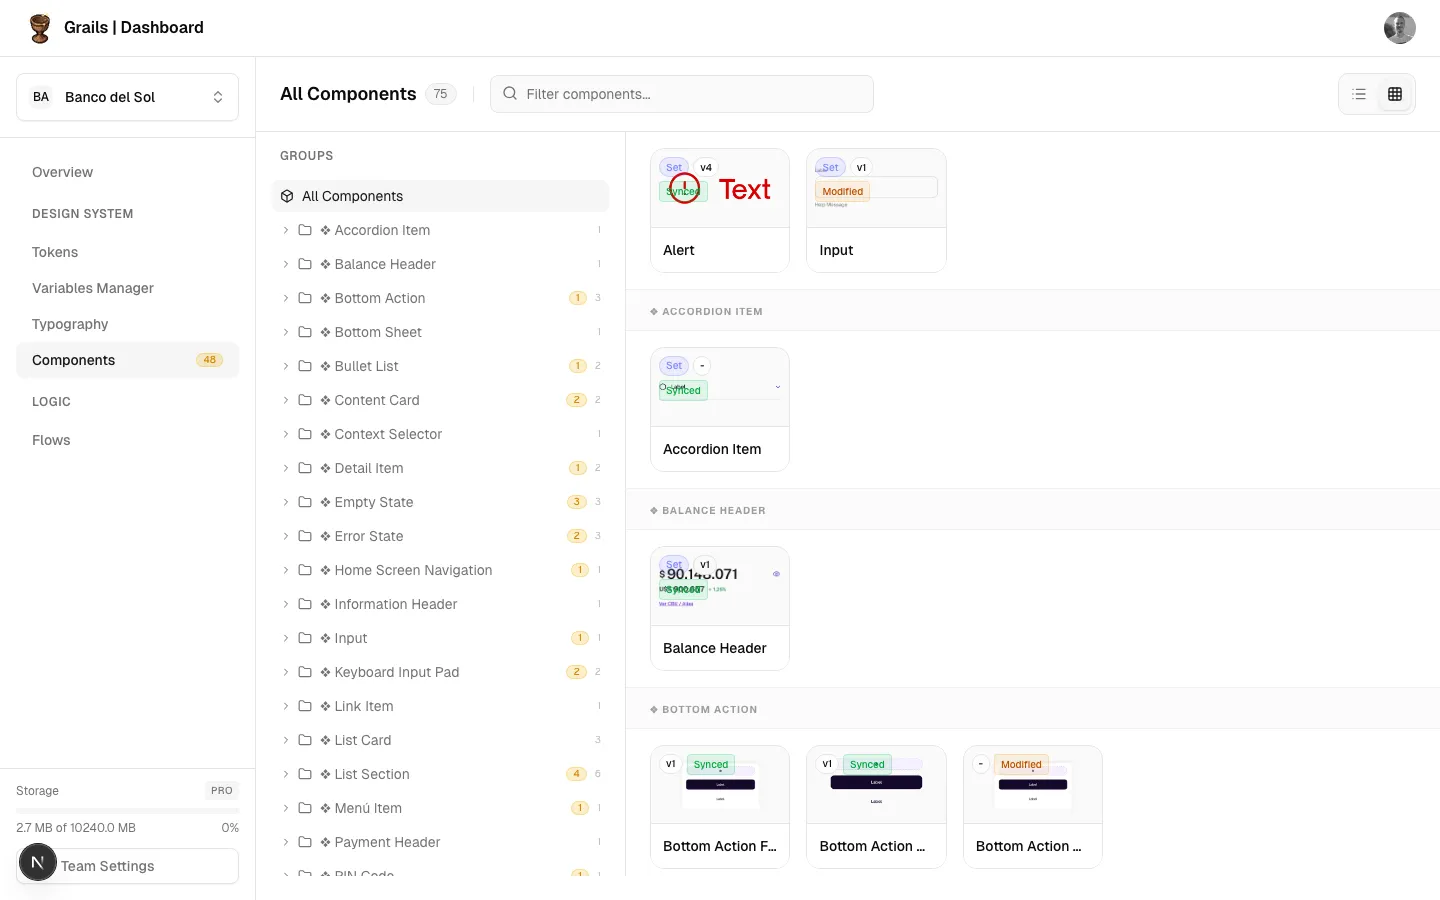This screenshot has width=1440, height=900.
Task: Switch to grid view layout
Action: [1395, 94]
